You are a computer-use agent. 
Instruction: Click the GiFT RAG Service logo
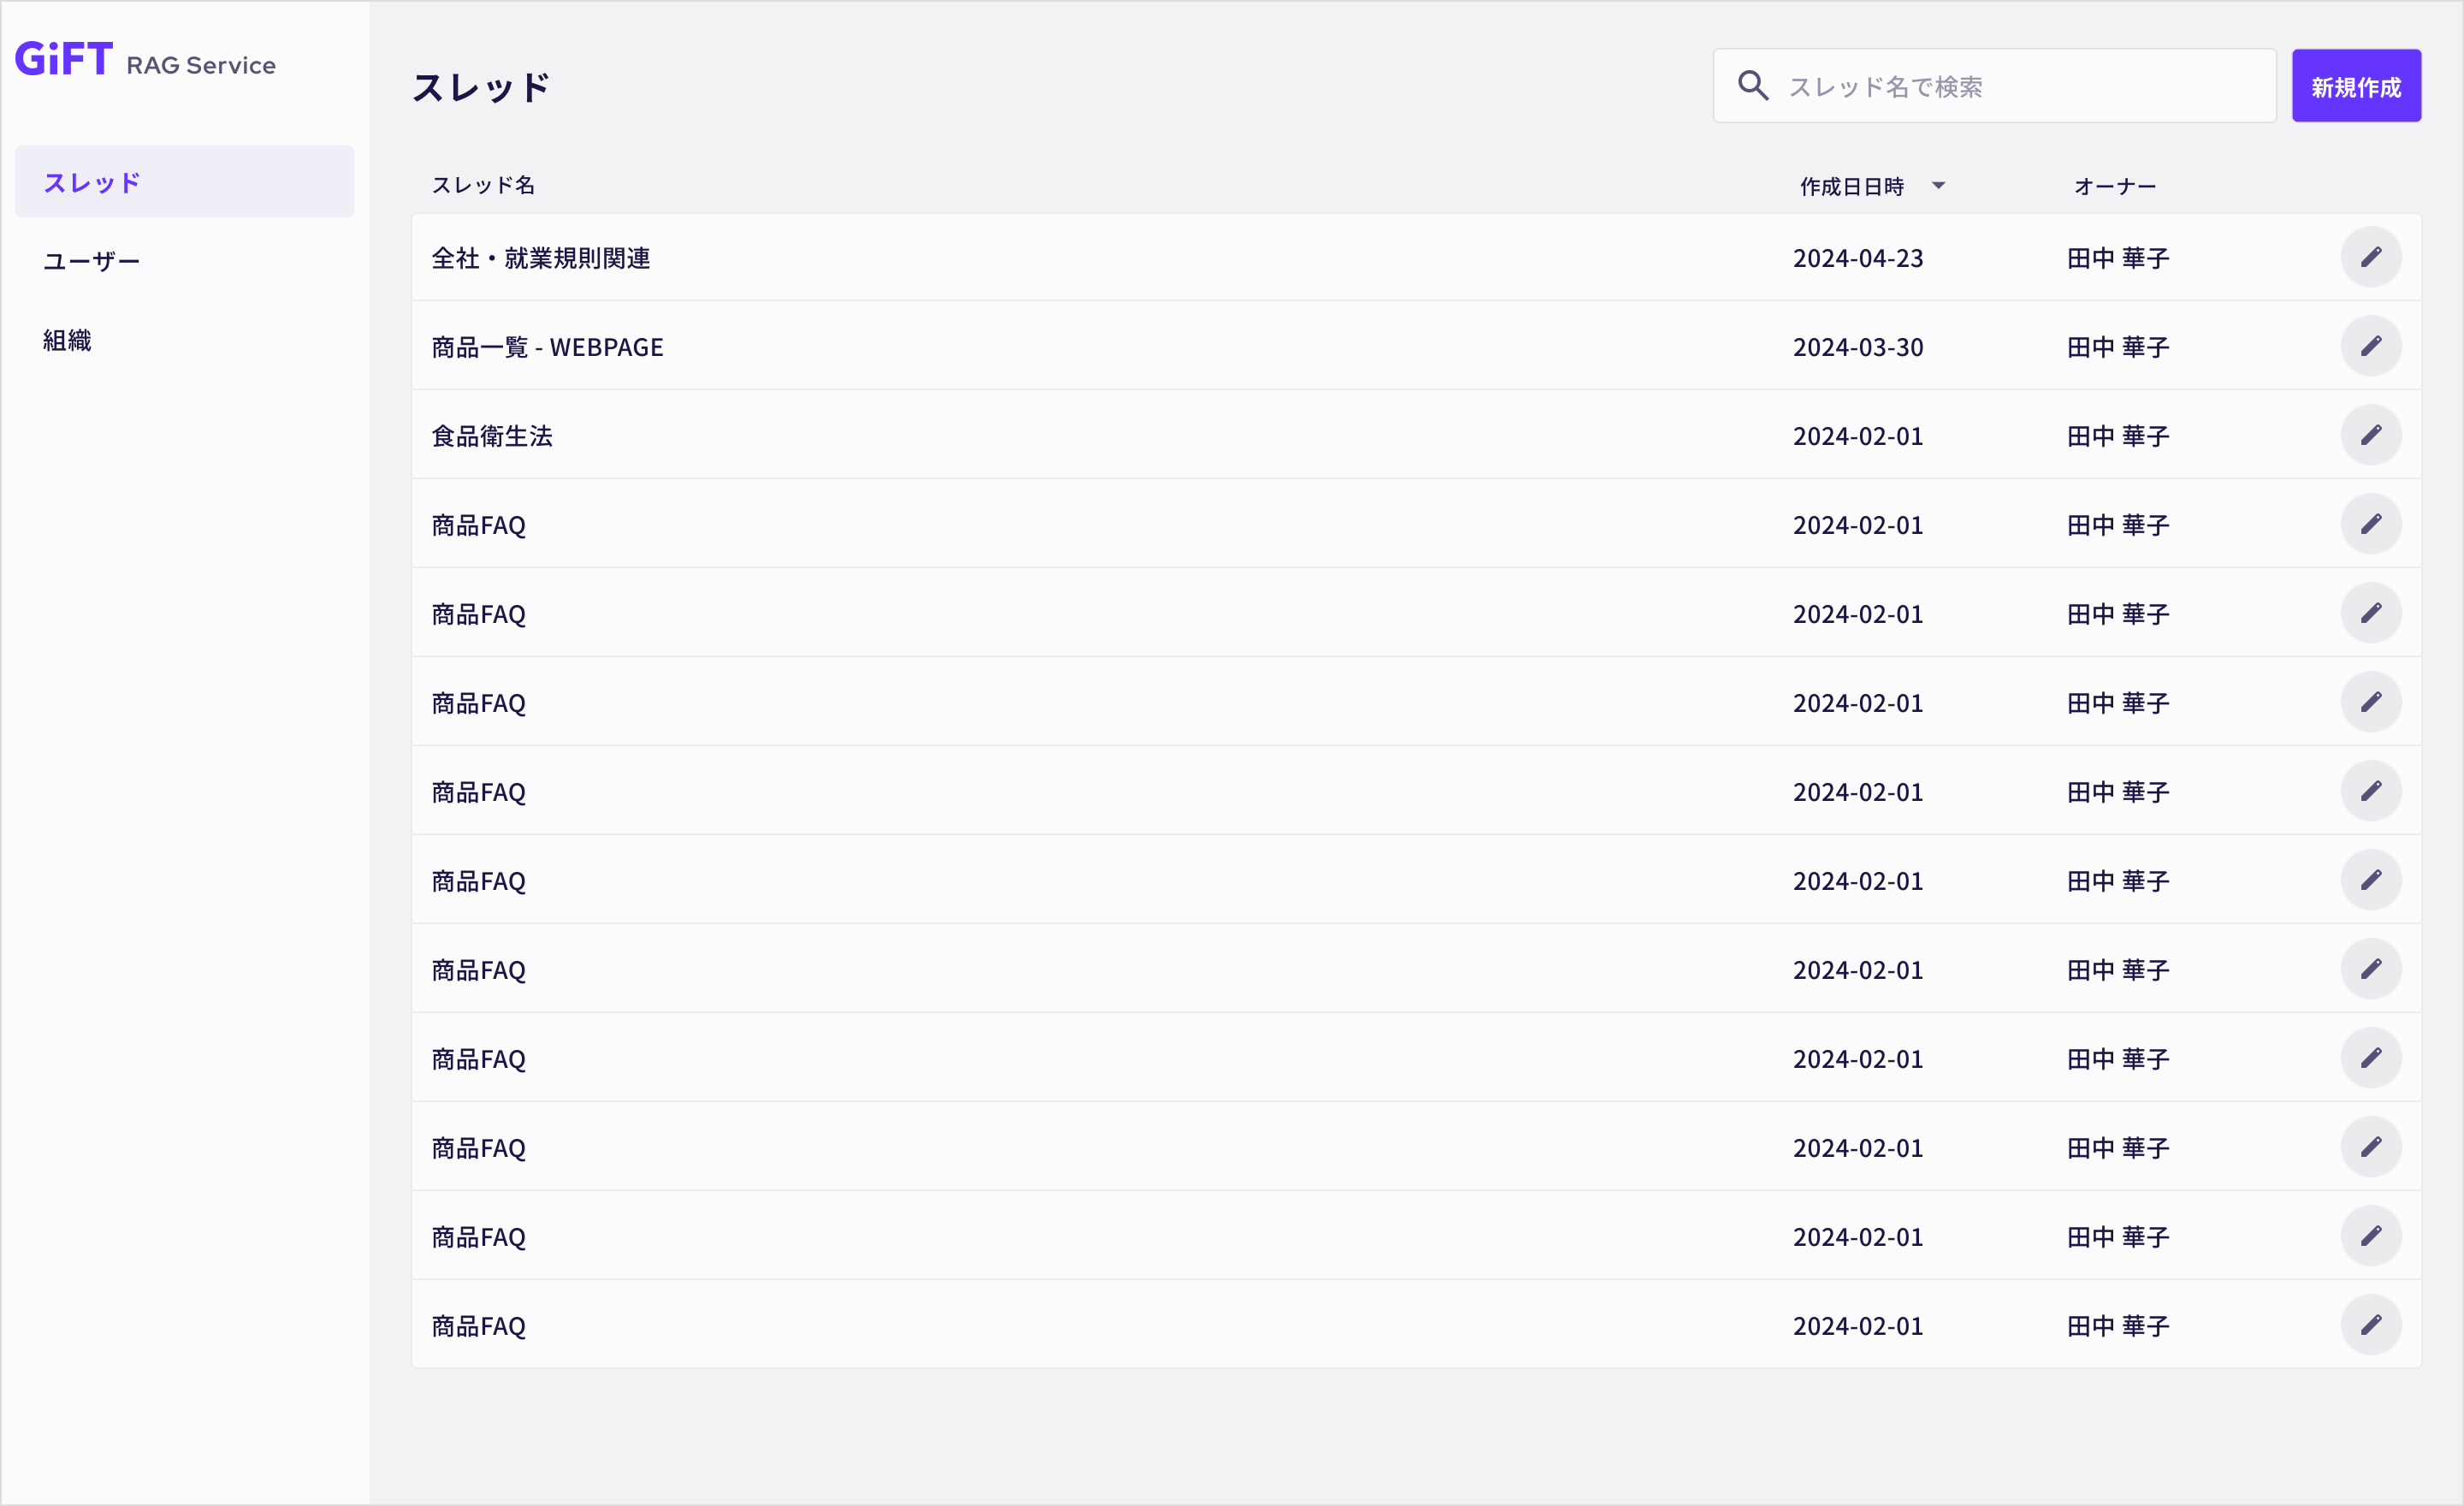click(x=145, y=60)
